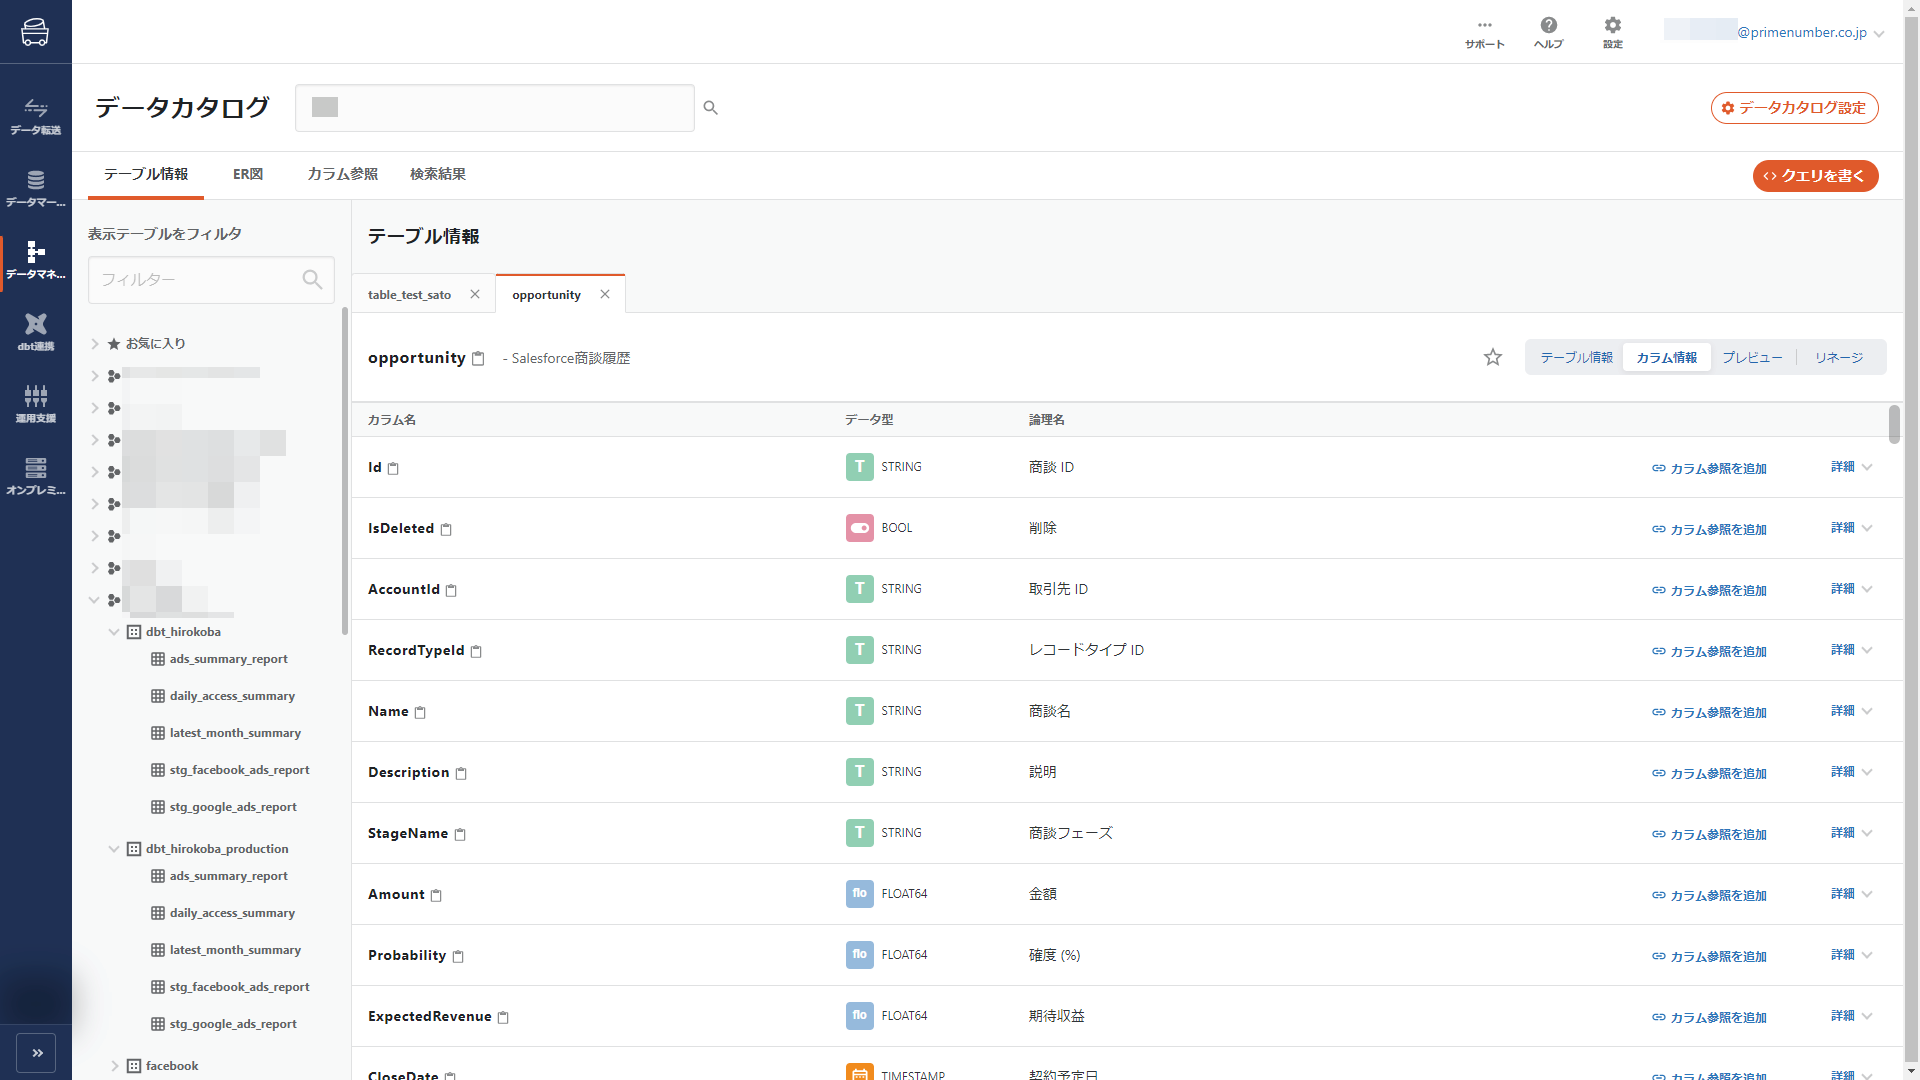Open the help icon
The image size is (1920, 1080).
[x=1548, y=32]
